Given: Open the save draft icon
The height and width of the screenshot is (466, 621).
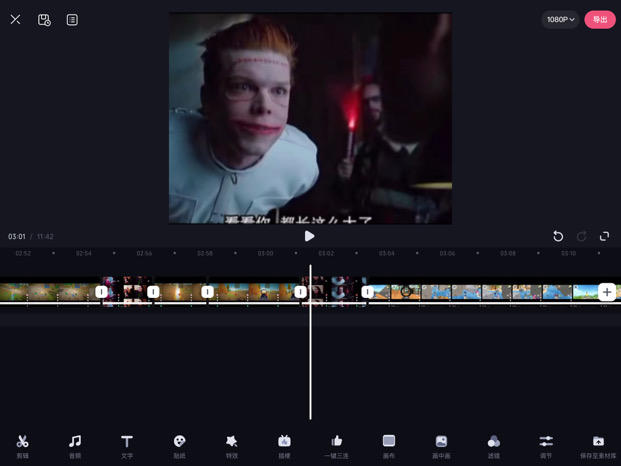Looking at the screenshot, I should point(44,20).
